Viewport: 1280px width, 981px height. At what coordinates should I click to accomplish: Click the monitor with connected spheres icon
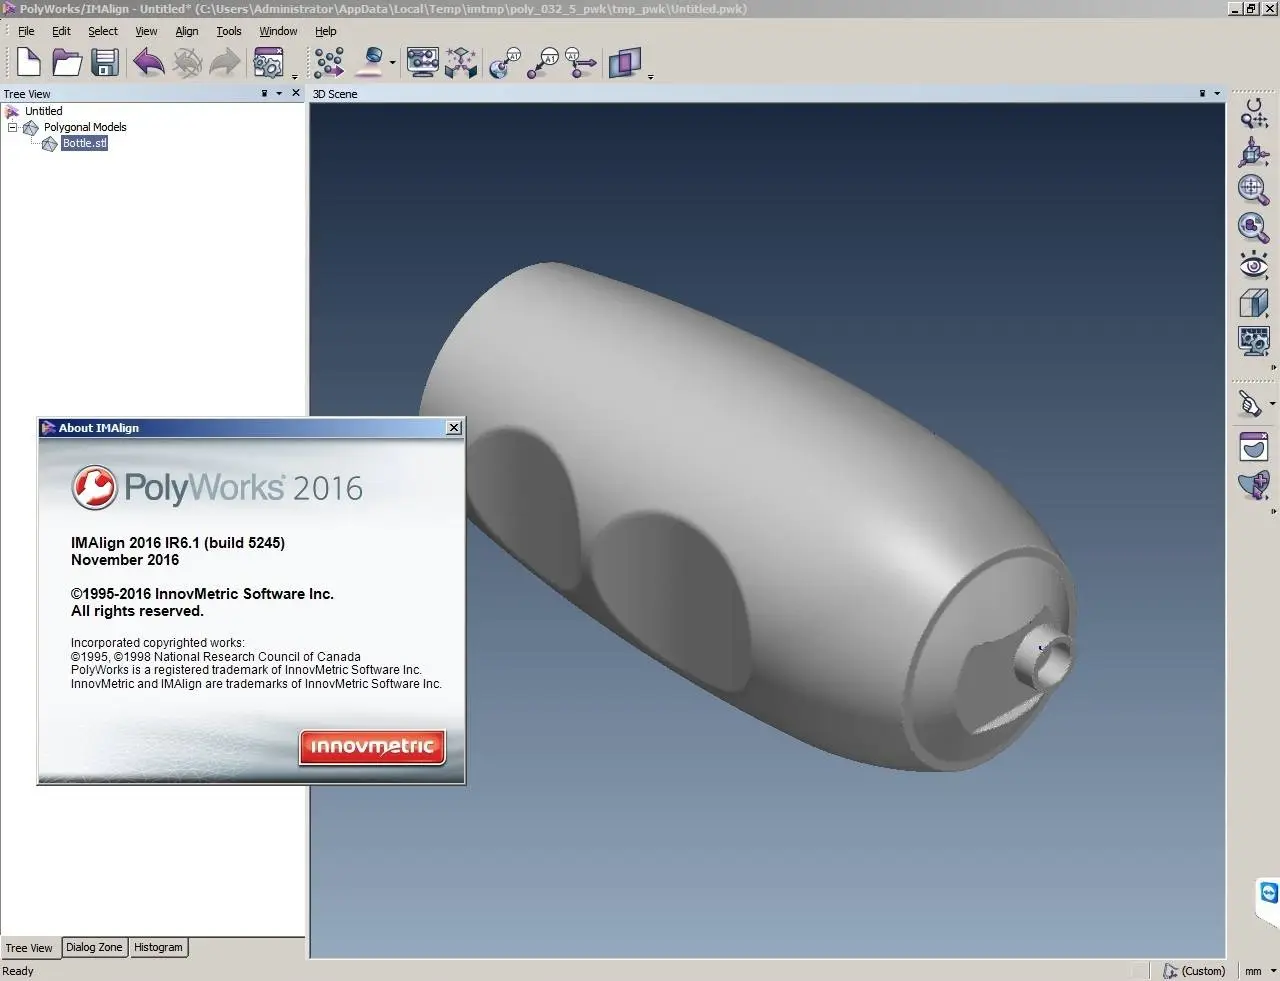pos(422,63)
